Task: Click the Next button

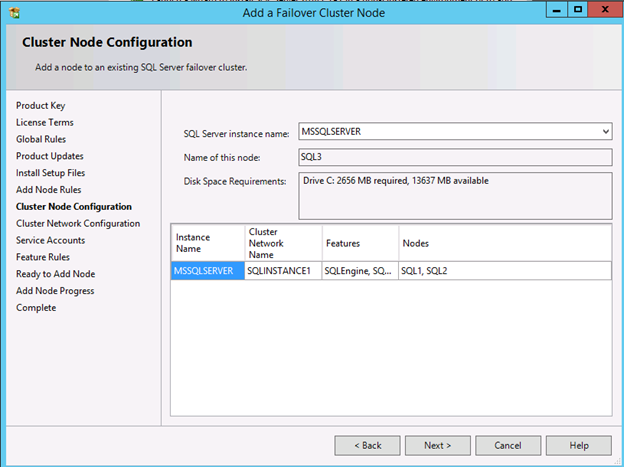Action: (x=437, y=445)
